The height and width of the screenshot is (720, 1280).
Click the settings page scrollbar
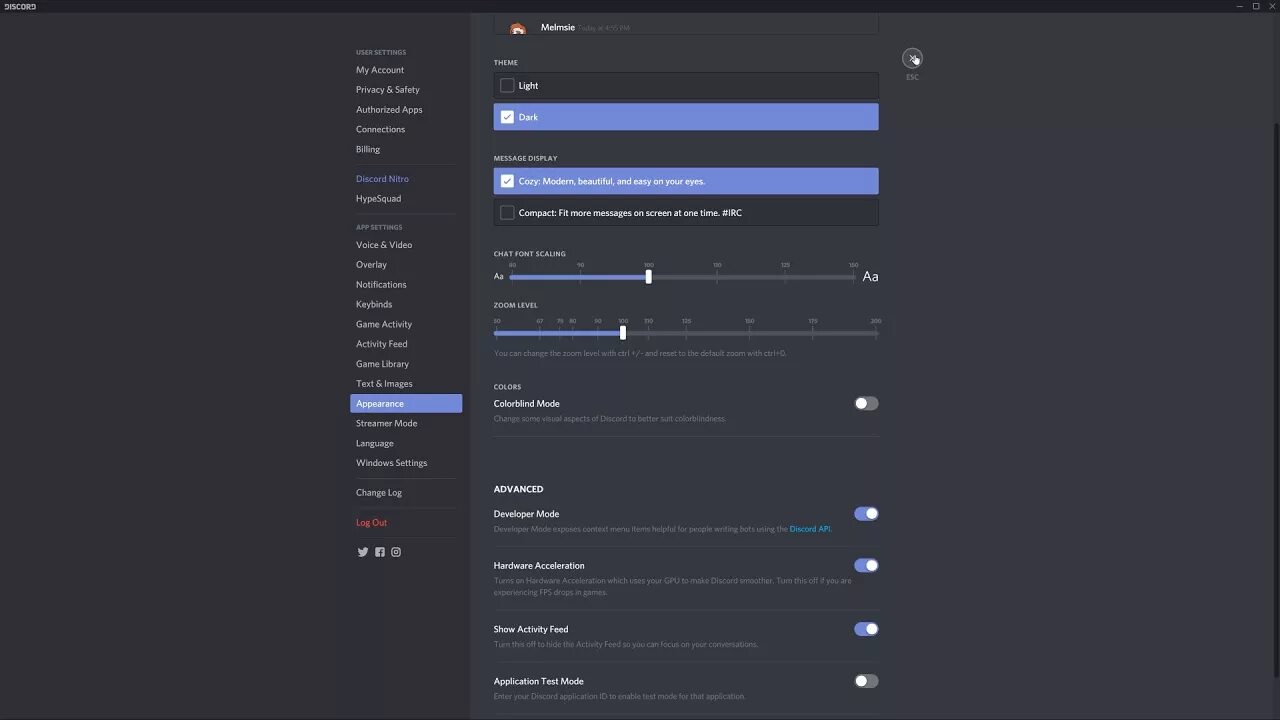[x=1275, y=400]
